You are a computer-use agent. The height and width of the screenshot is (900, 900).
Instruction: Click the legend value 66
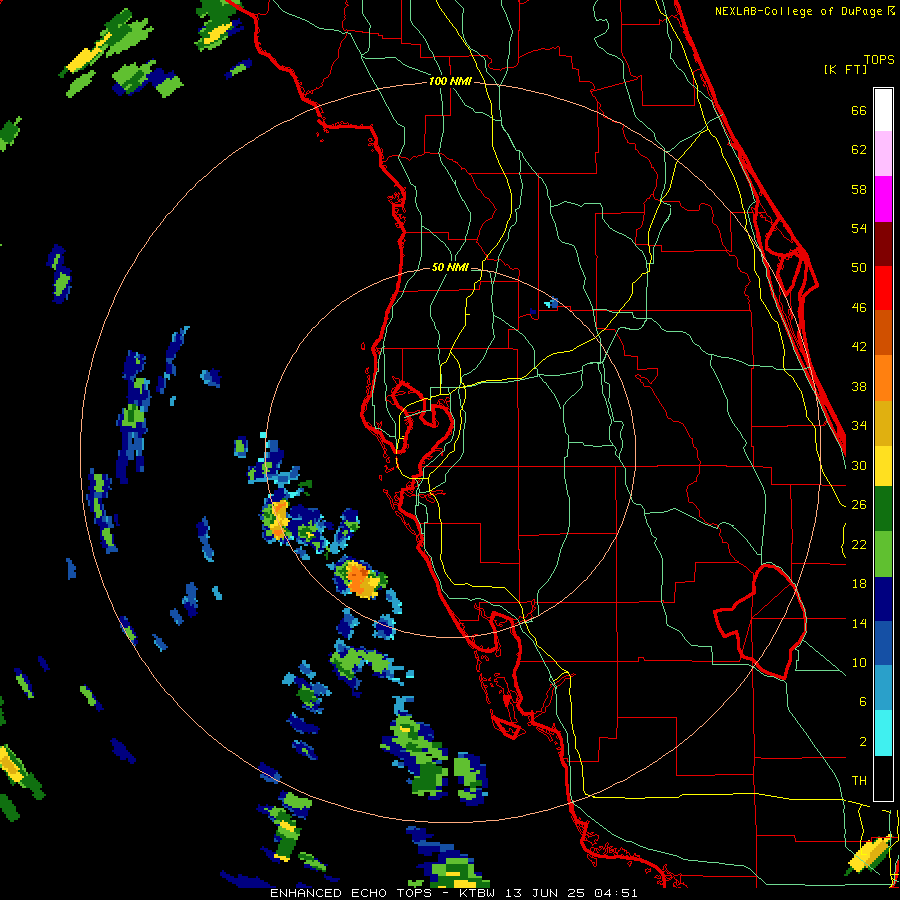click(x=859, y=110)
